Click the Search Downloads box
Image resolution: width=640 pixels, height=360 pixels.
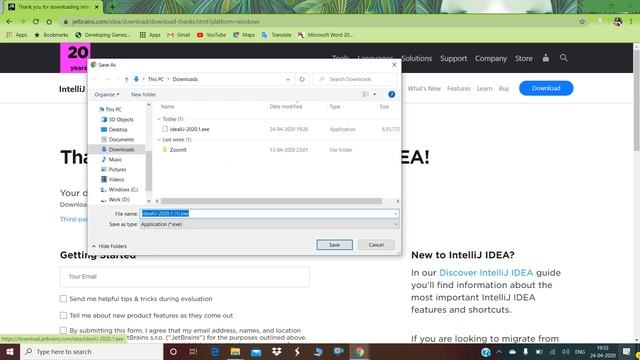pyautogui.click(x=355, y=79)
